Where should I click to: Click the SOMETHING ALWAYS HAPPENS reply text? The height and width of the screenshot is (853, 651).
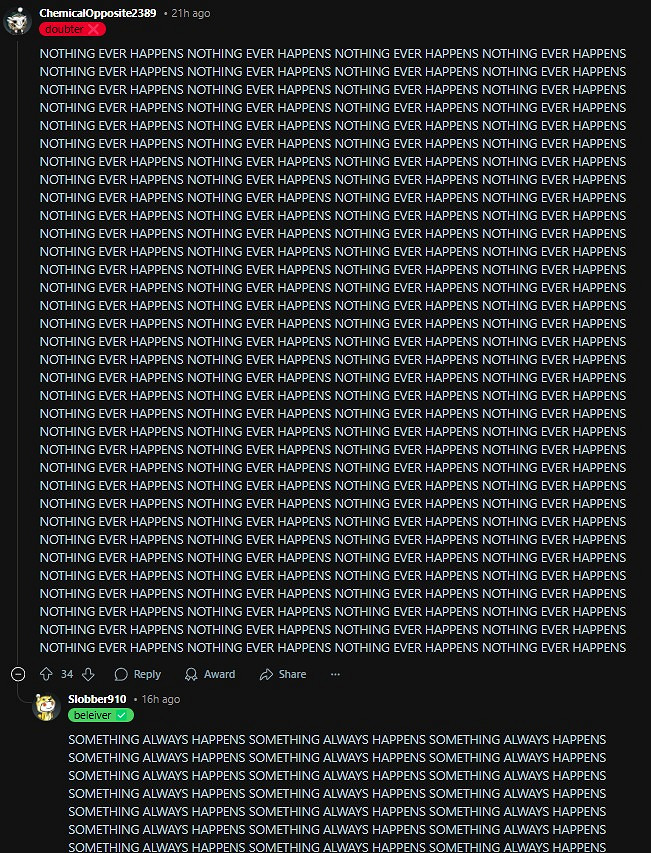pos(337,793)
